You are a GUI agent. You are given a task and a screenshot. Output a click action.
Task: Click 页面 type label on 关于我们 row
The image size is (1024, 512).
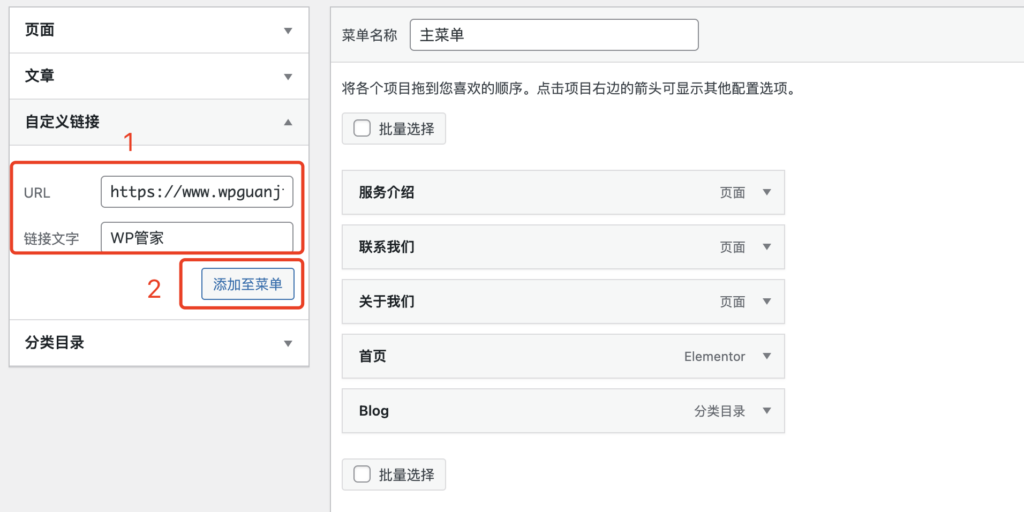coord(733,302)
